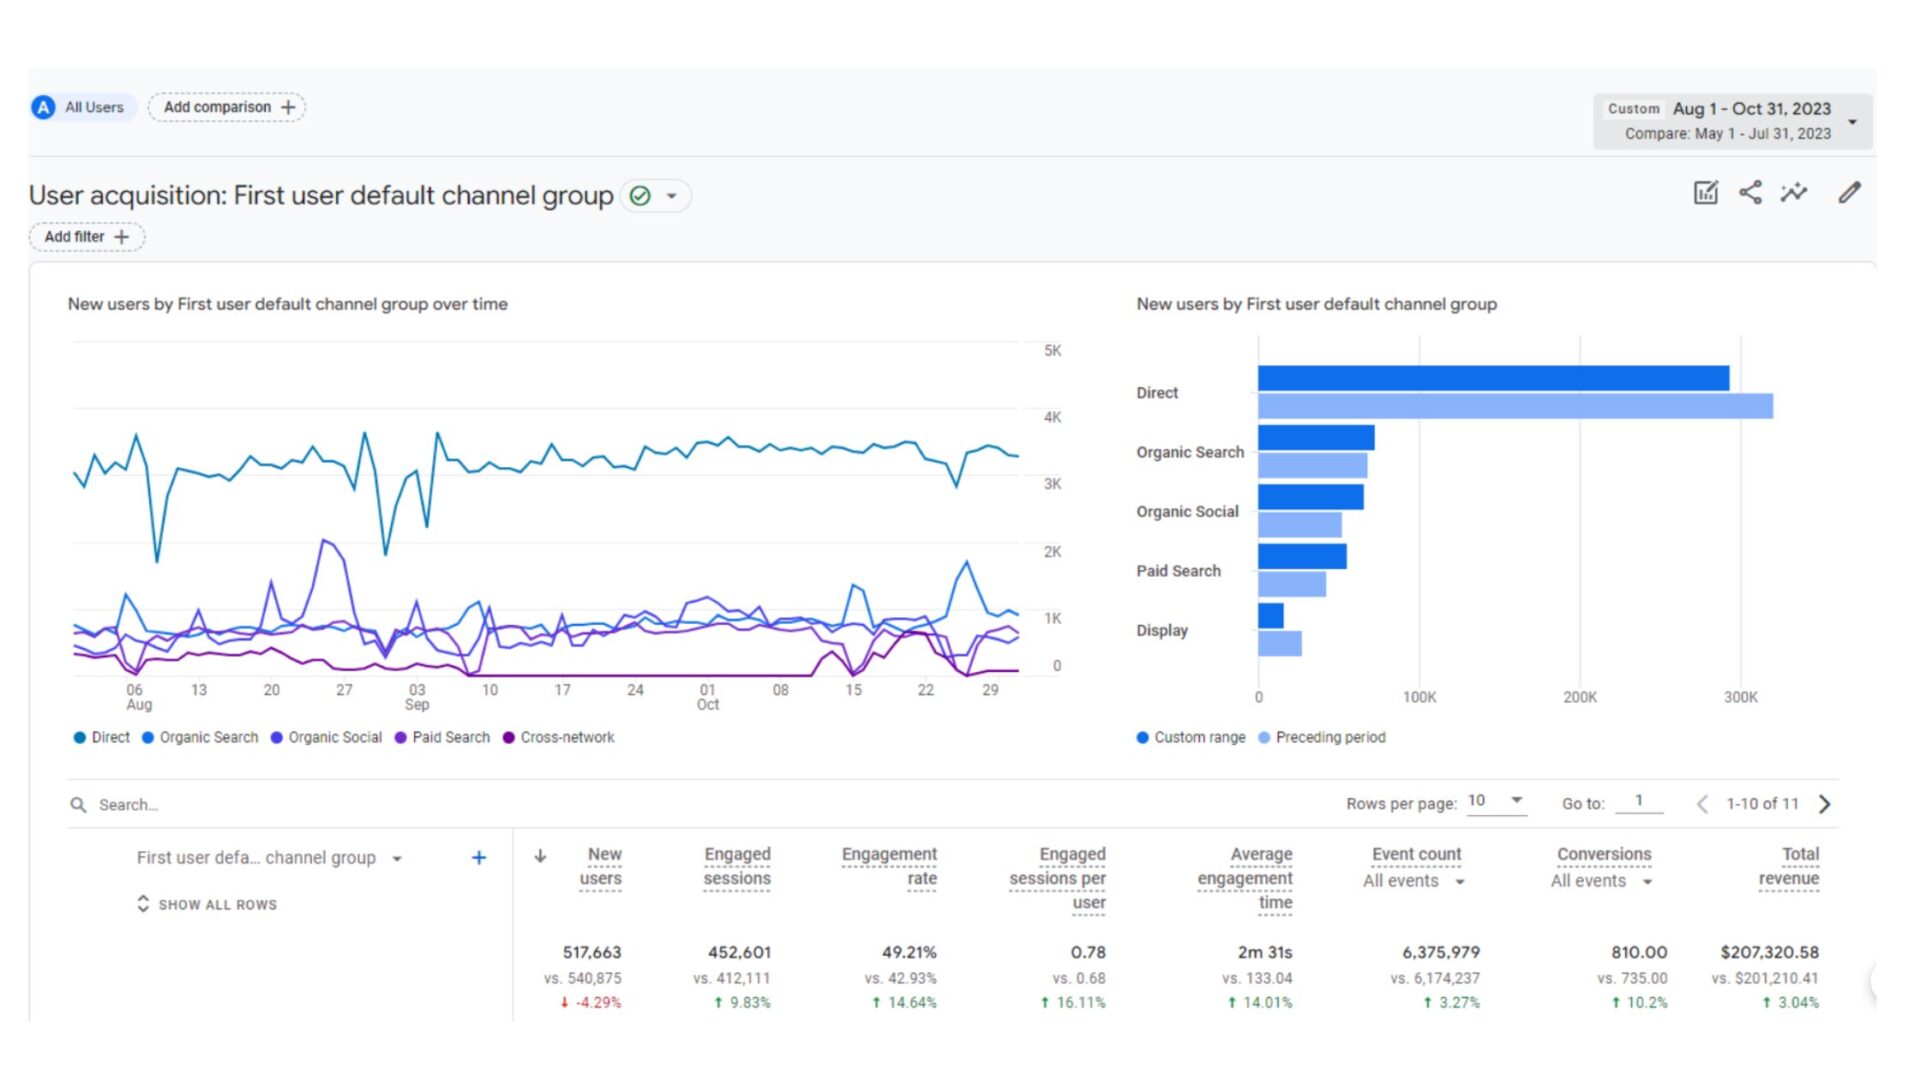
Task: Click the green report status checkmark
Action: coord(640,196)
